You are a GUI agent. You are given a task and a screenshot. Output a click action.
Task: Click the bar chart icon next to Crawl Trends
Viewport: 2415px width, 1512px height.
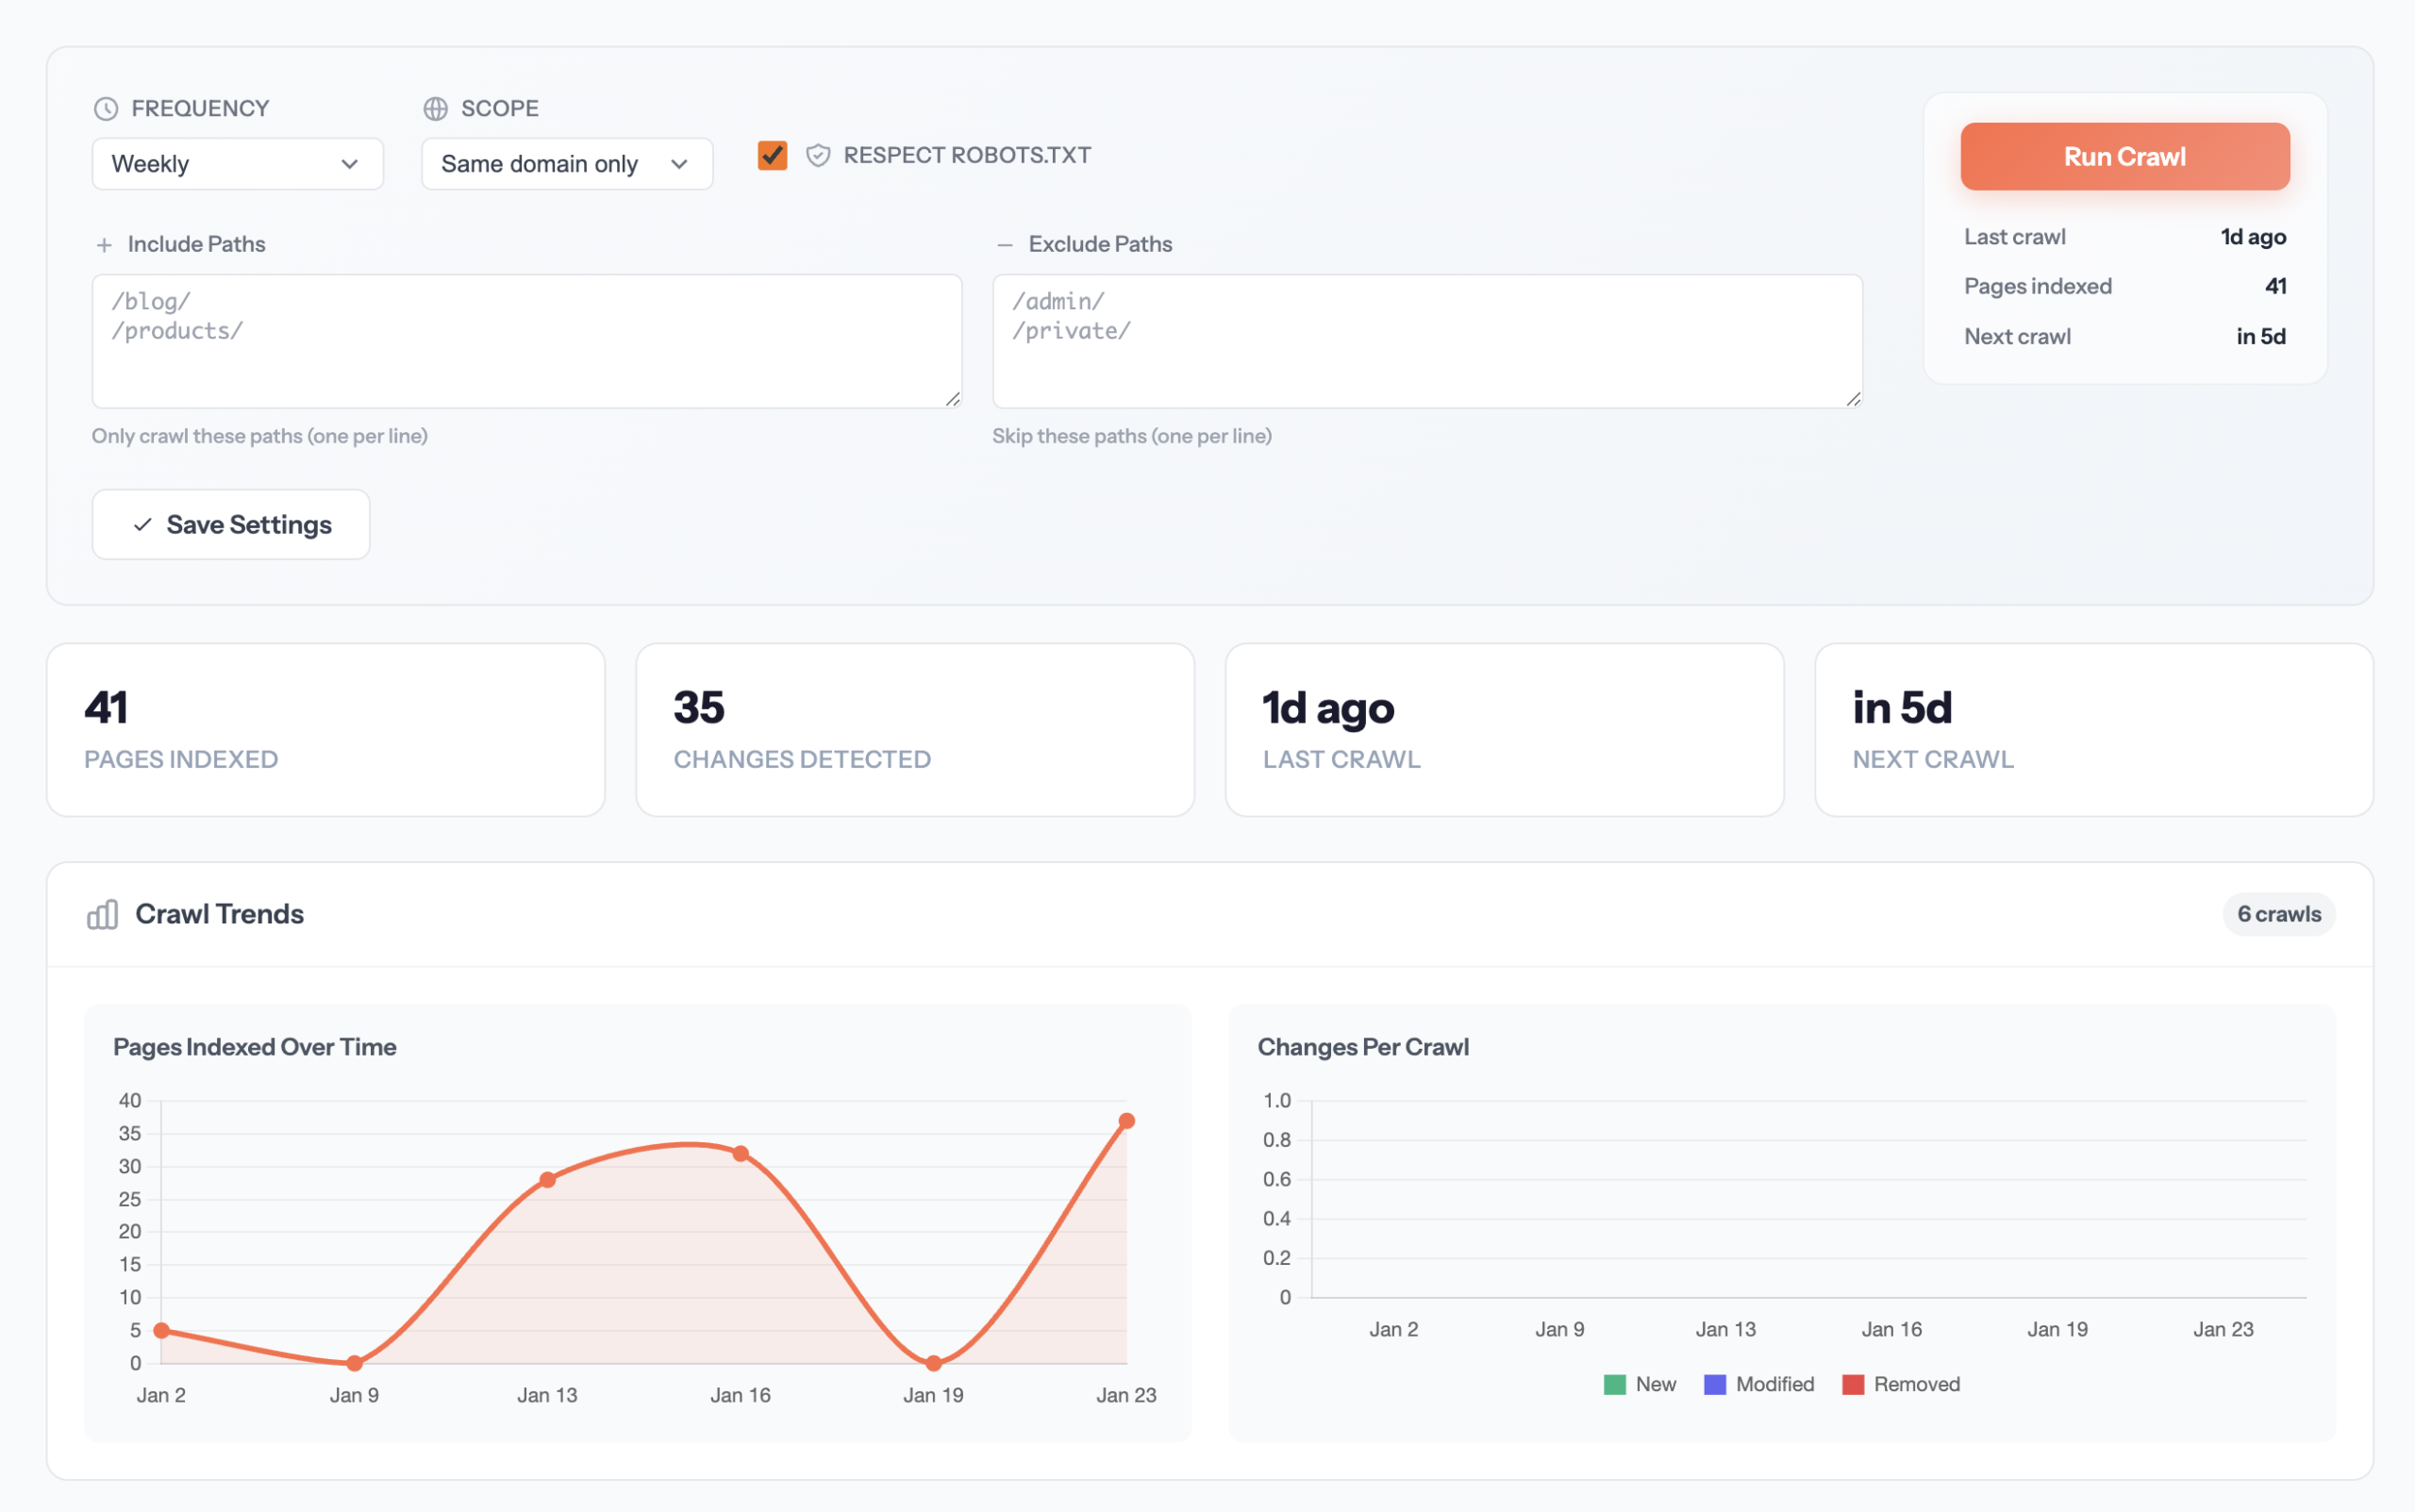(x=101, y=914)
